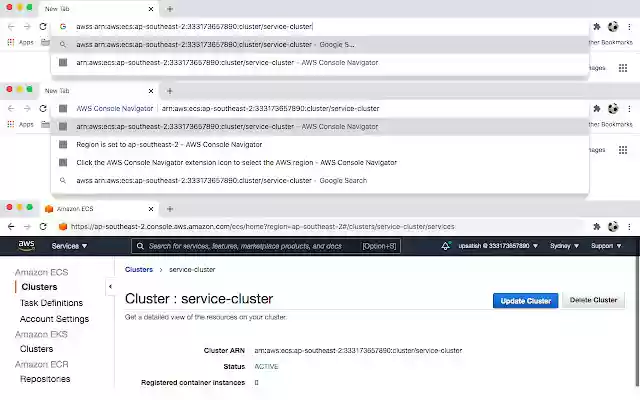
Task: Select 'Click the AWS Console Navigator extension icon' suggestion
Action: (320, 162)
